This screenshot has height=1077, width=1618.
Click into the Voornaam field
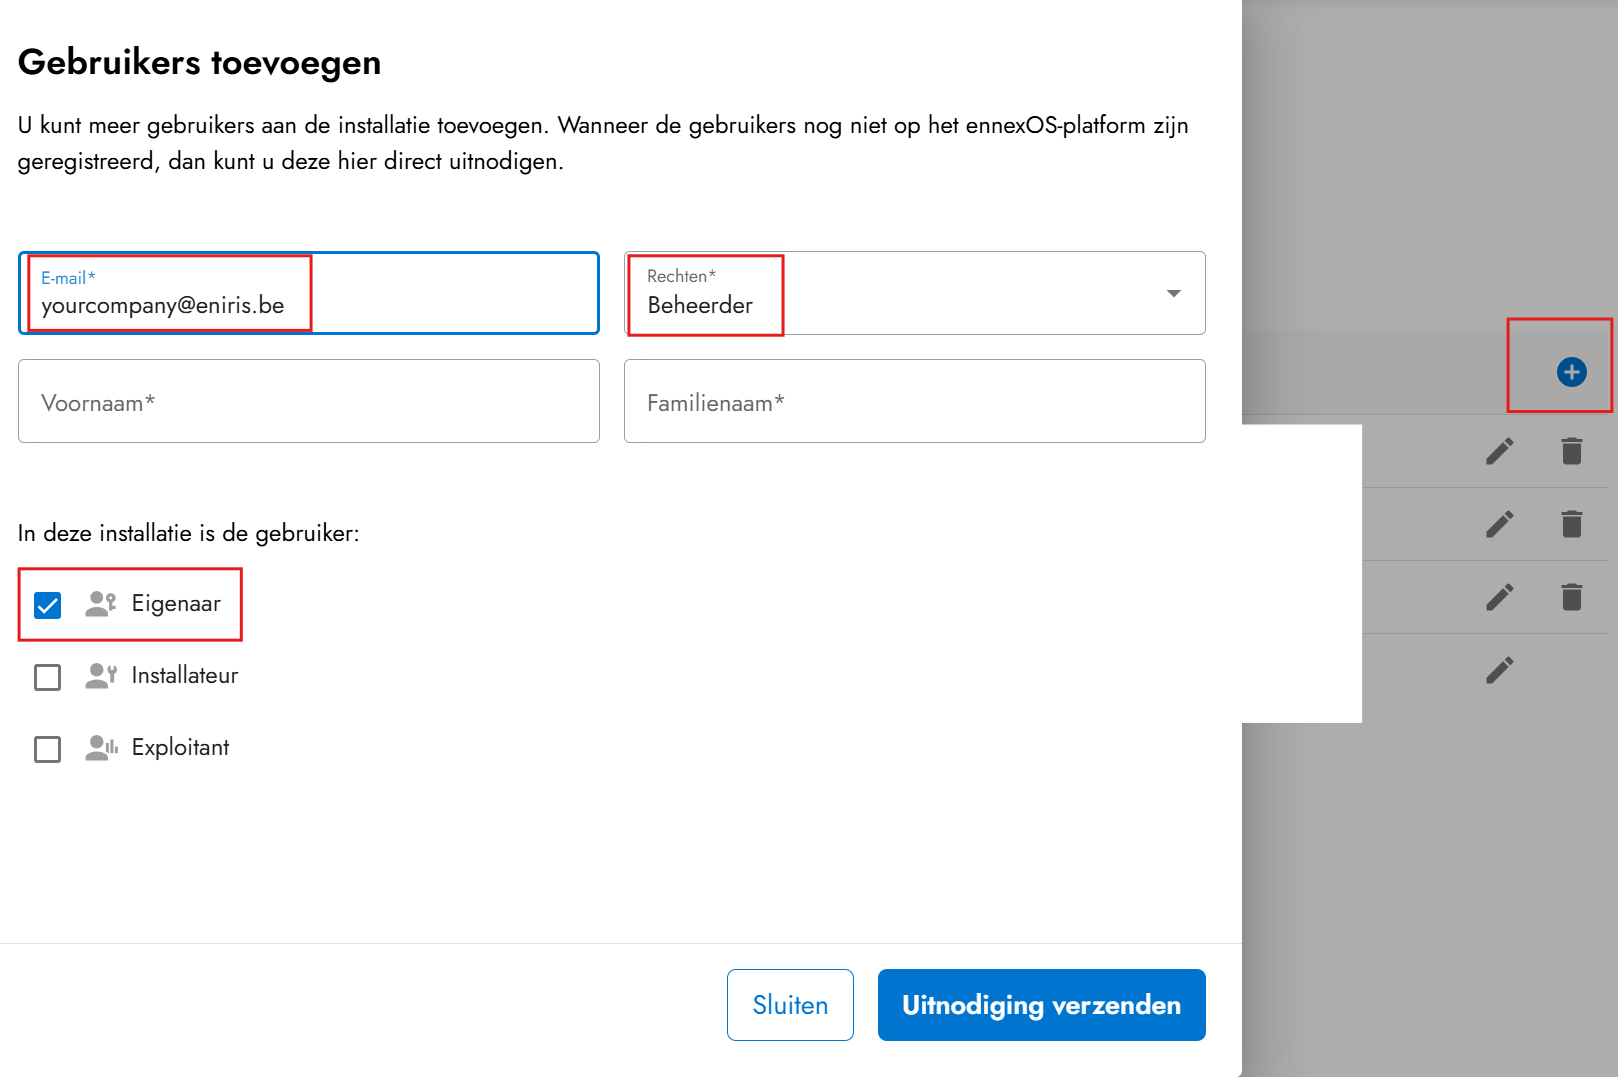pyautogui.click(x=308, y=401)
